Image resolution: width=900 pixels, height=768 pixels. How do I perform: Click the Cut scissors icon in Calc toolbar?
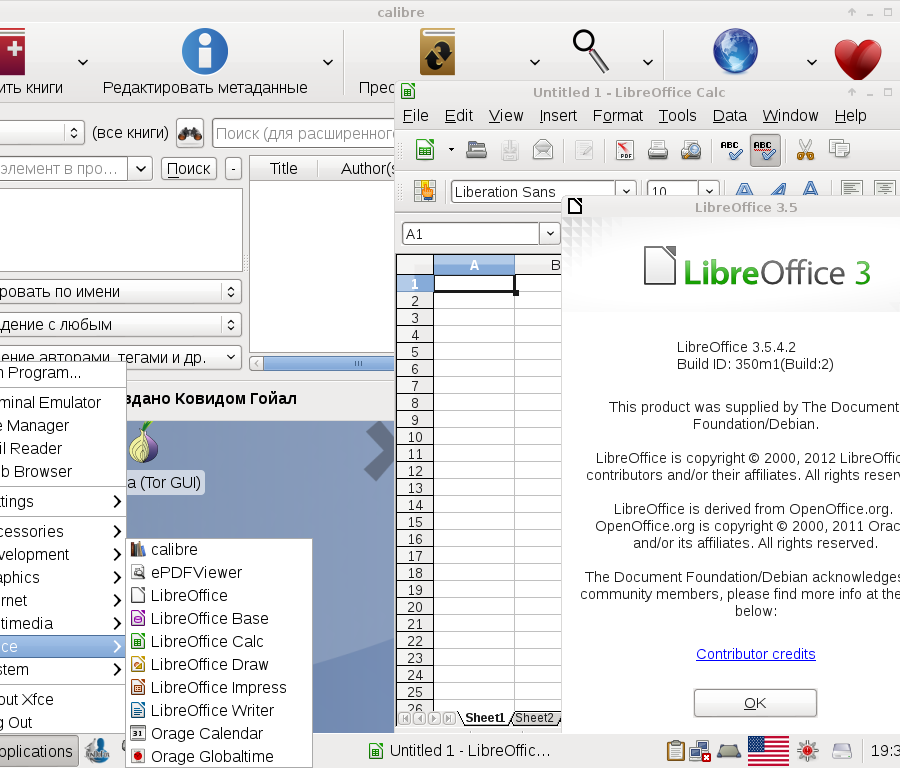click(x=805, y=150)
